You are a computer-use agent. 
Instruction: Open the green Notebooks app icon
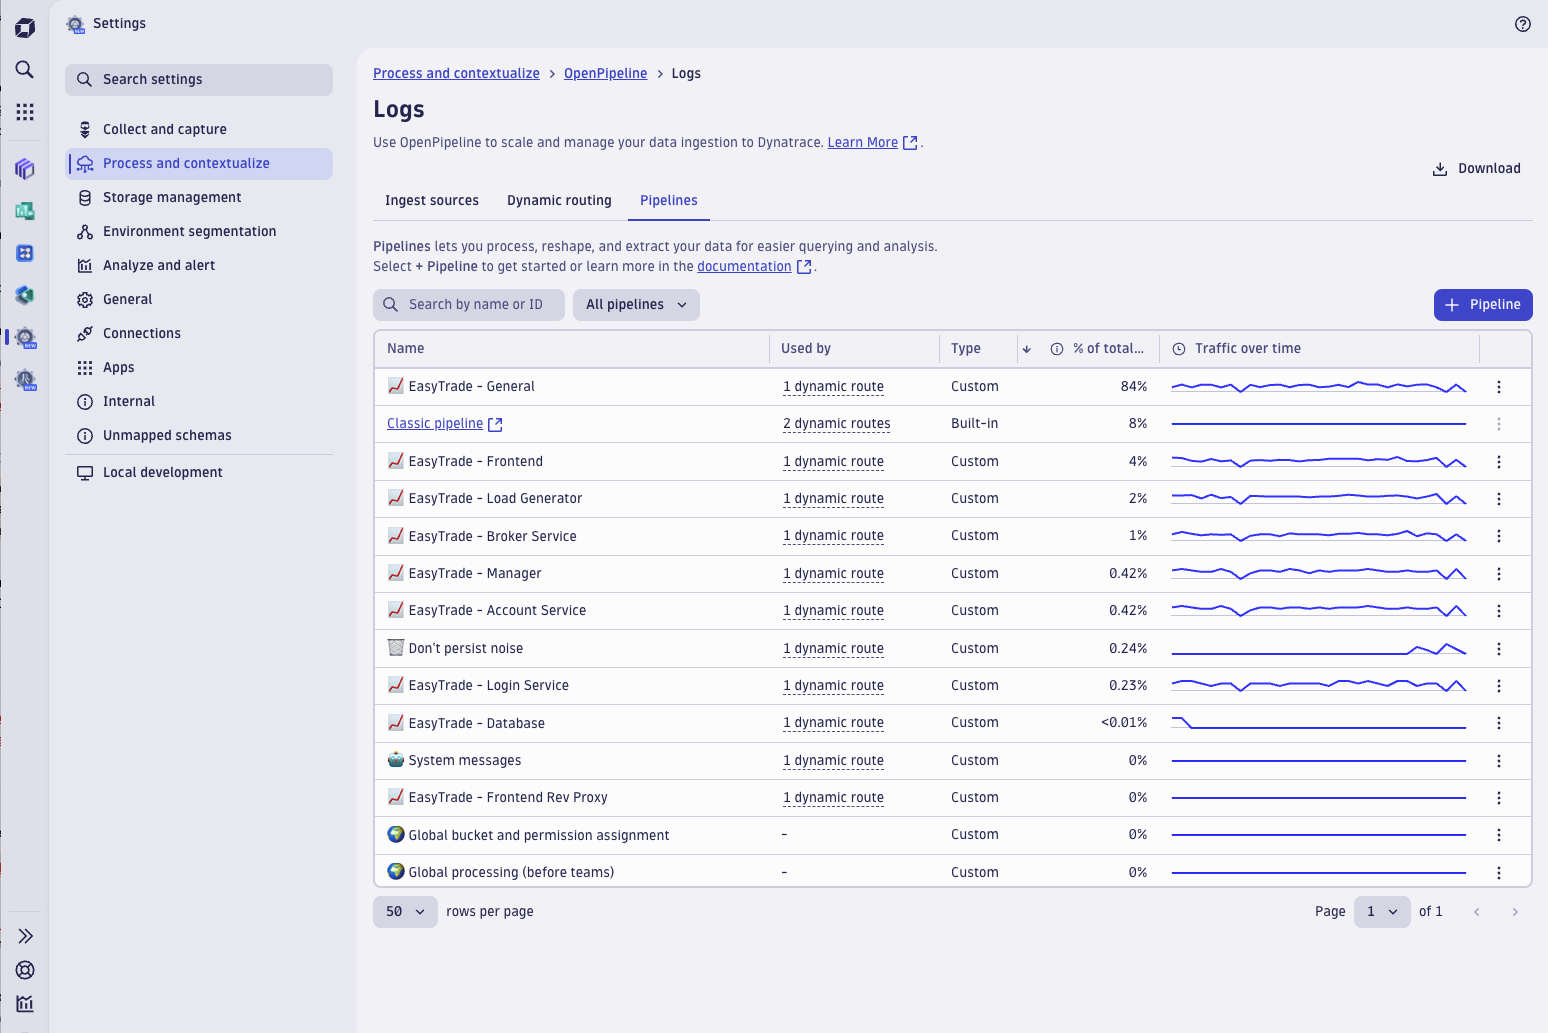24,211
